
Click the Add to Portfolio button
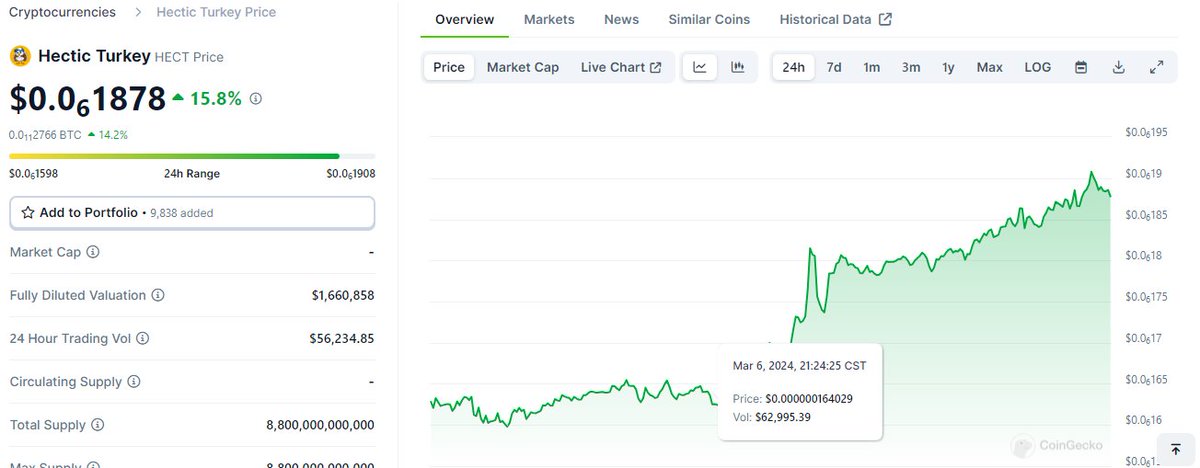pyautogui.click(x=192, y=213)
